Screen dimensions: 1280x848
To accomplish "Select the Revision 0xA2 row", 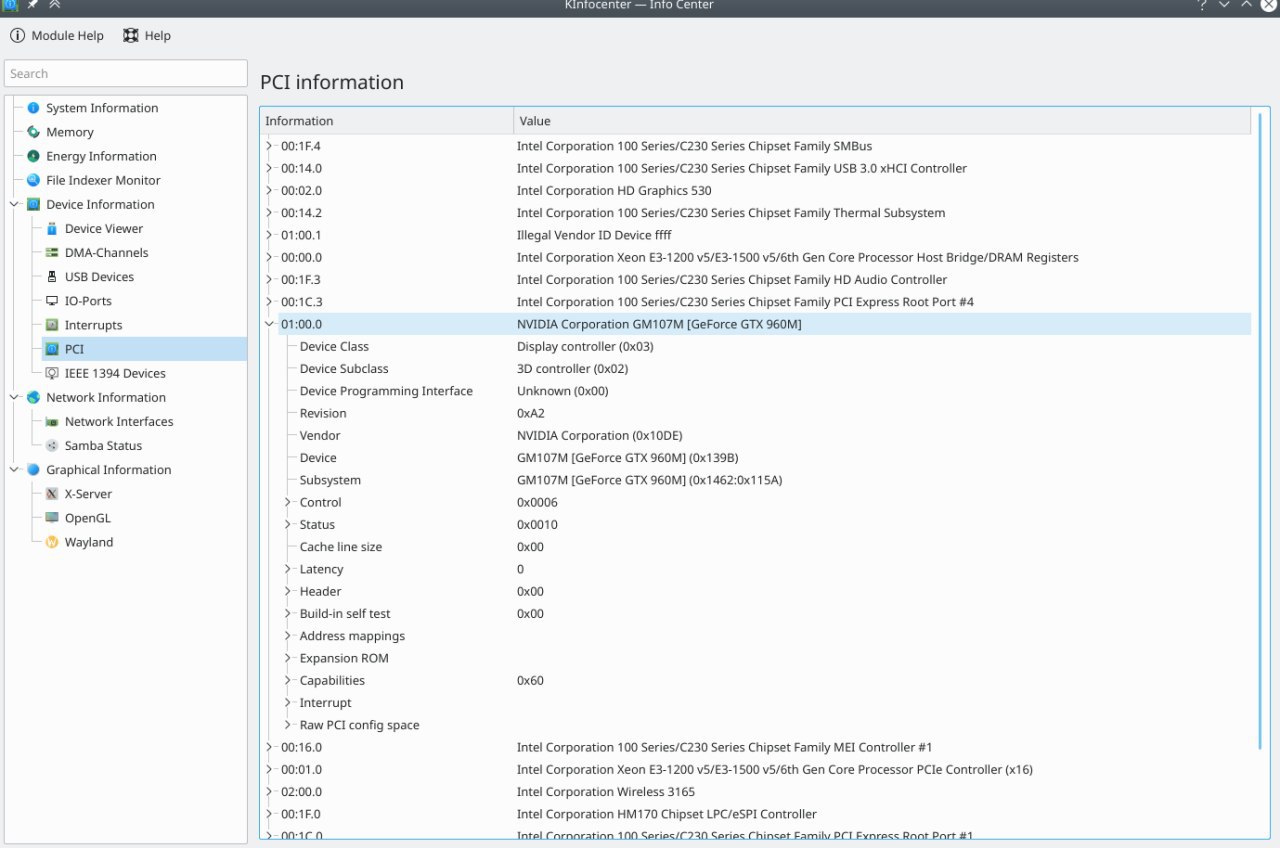I will click(x=755, y=413).
